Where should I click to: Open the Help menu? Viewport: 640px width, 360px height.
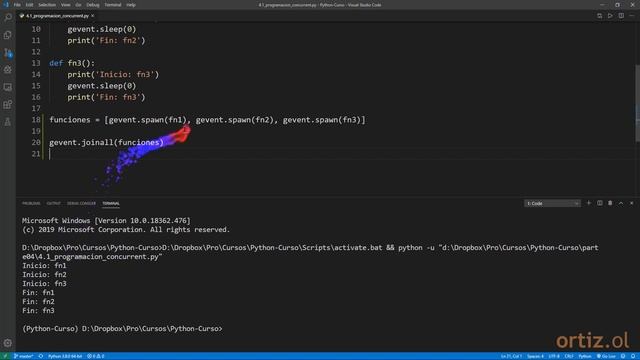pyautogui.click(x=131, y=5)
